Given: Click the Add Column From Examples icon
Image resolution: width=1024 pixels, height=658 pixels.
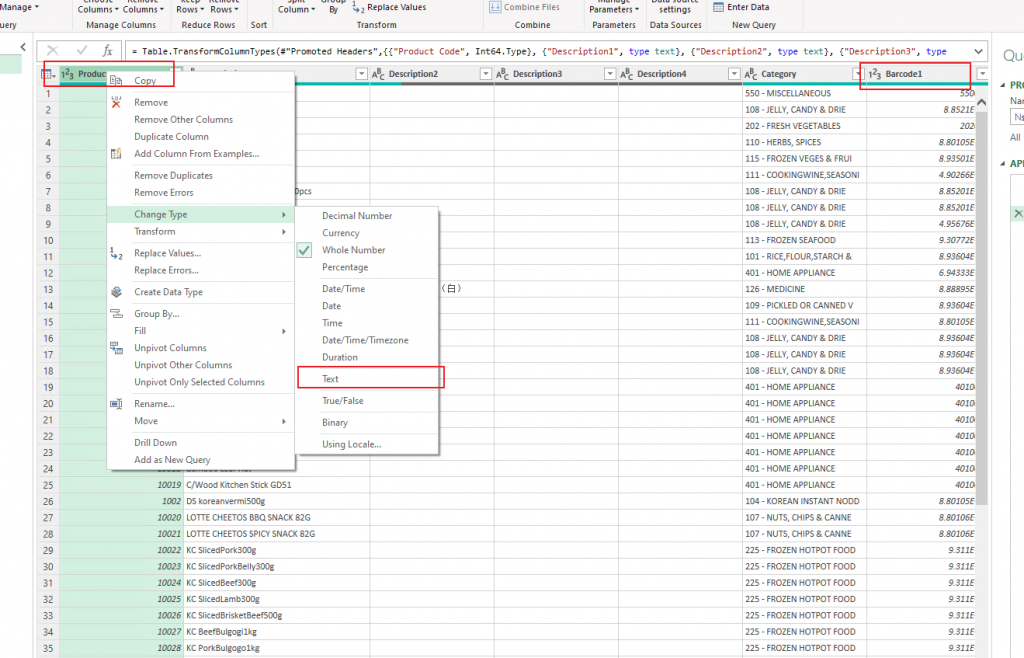Looking at the screenshot, I should (x=116, y=153).
